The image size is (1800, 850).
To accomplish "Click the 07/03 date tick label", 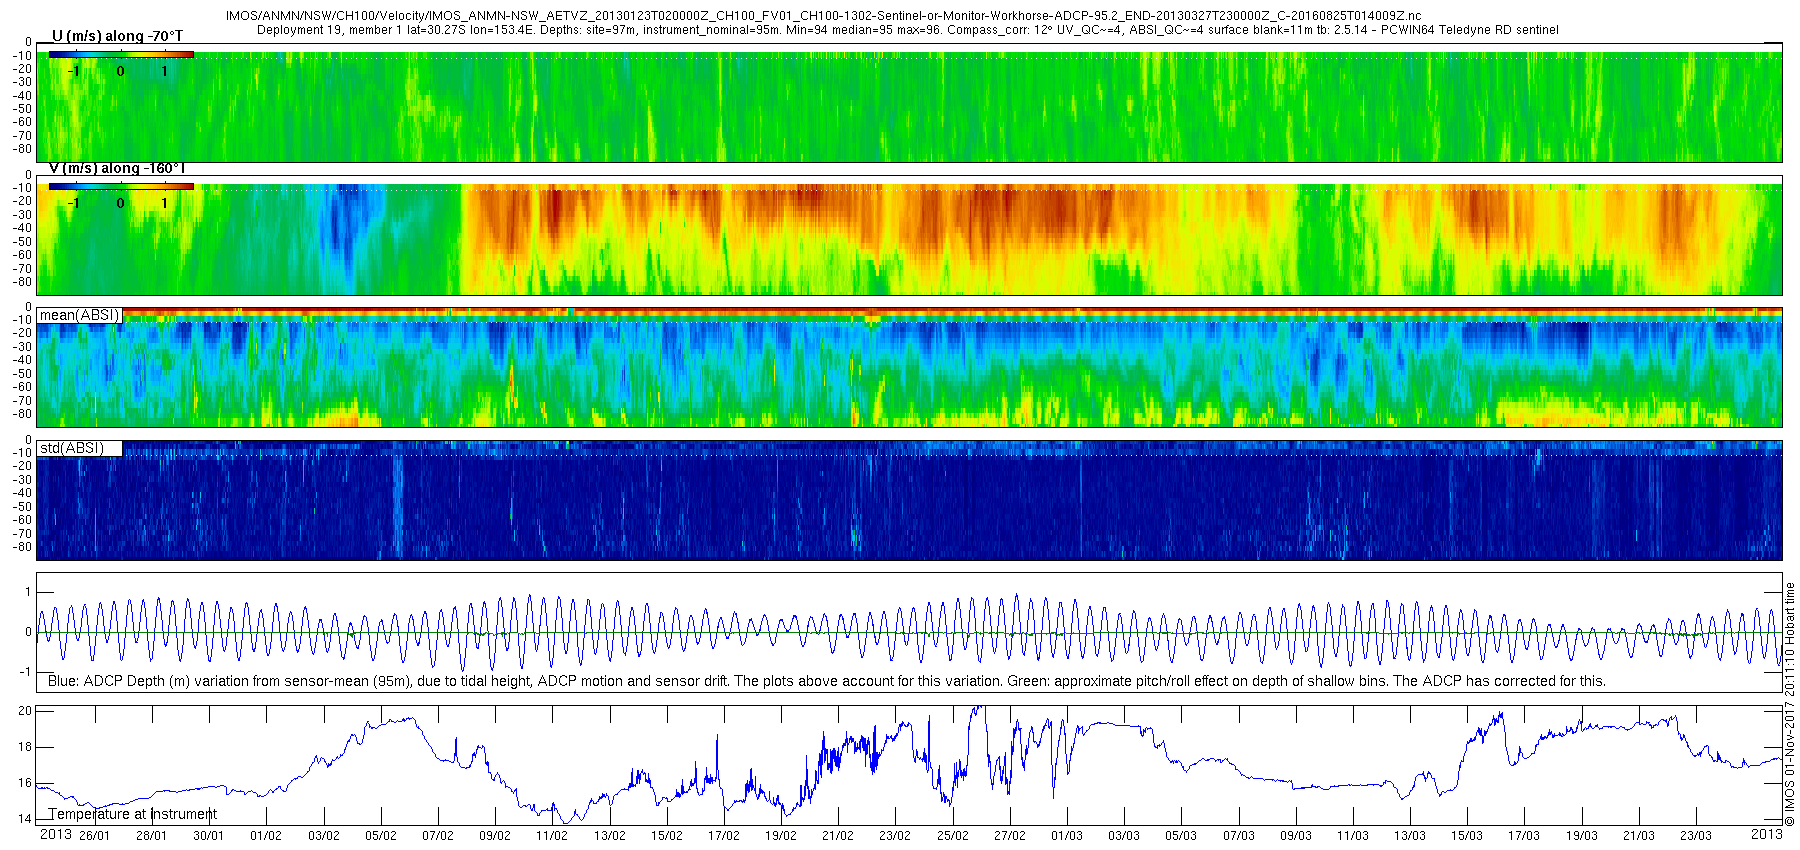I will tap(1239, 836).
